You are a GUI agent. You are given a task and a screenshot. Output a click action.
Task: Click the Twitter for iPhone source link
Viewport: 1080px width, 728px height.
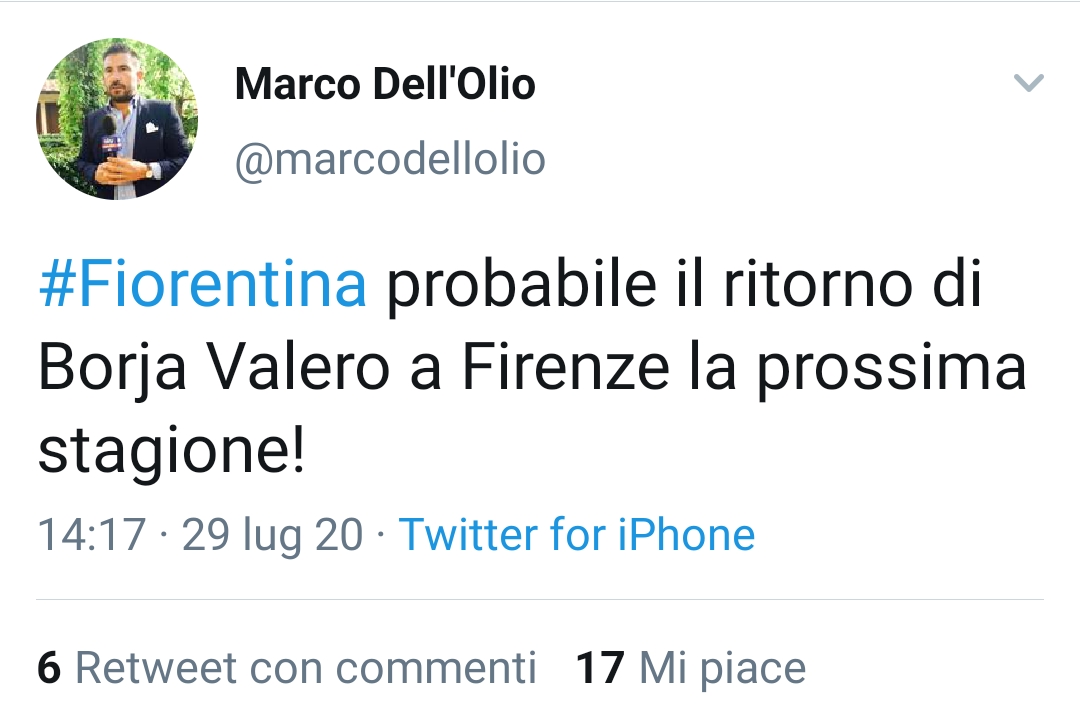(577, 534)
